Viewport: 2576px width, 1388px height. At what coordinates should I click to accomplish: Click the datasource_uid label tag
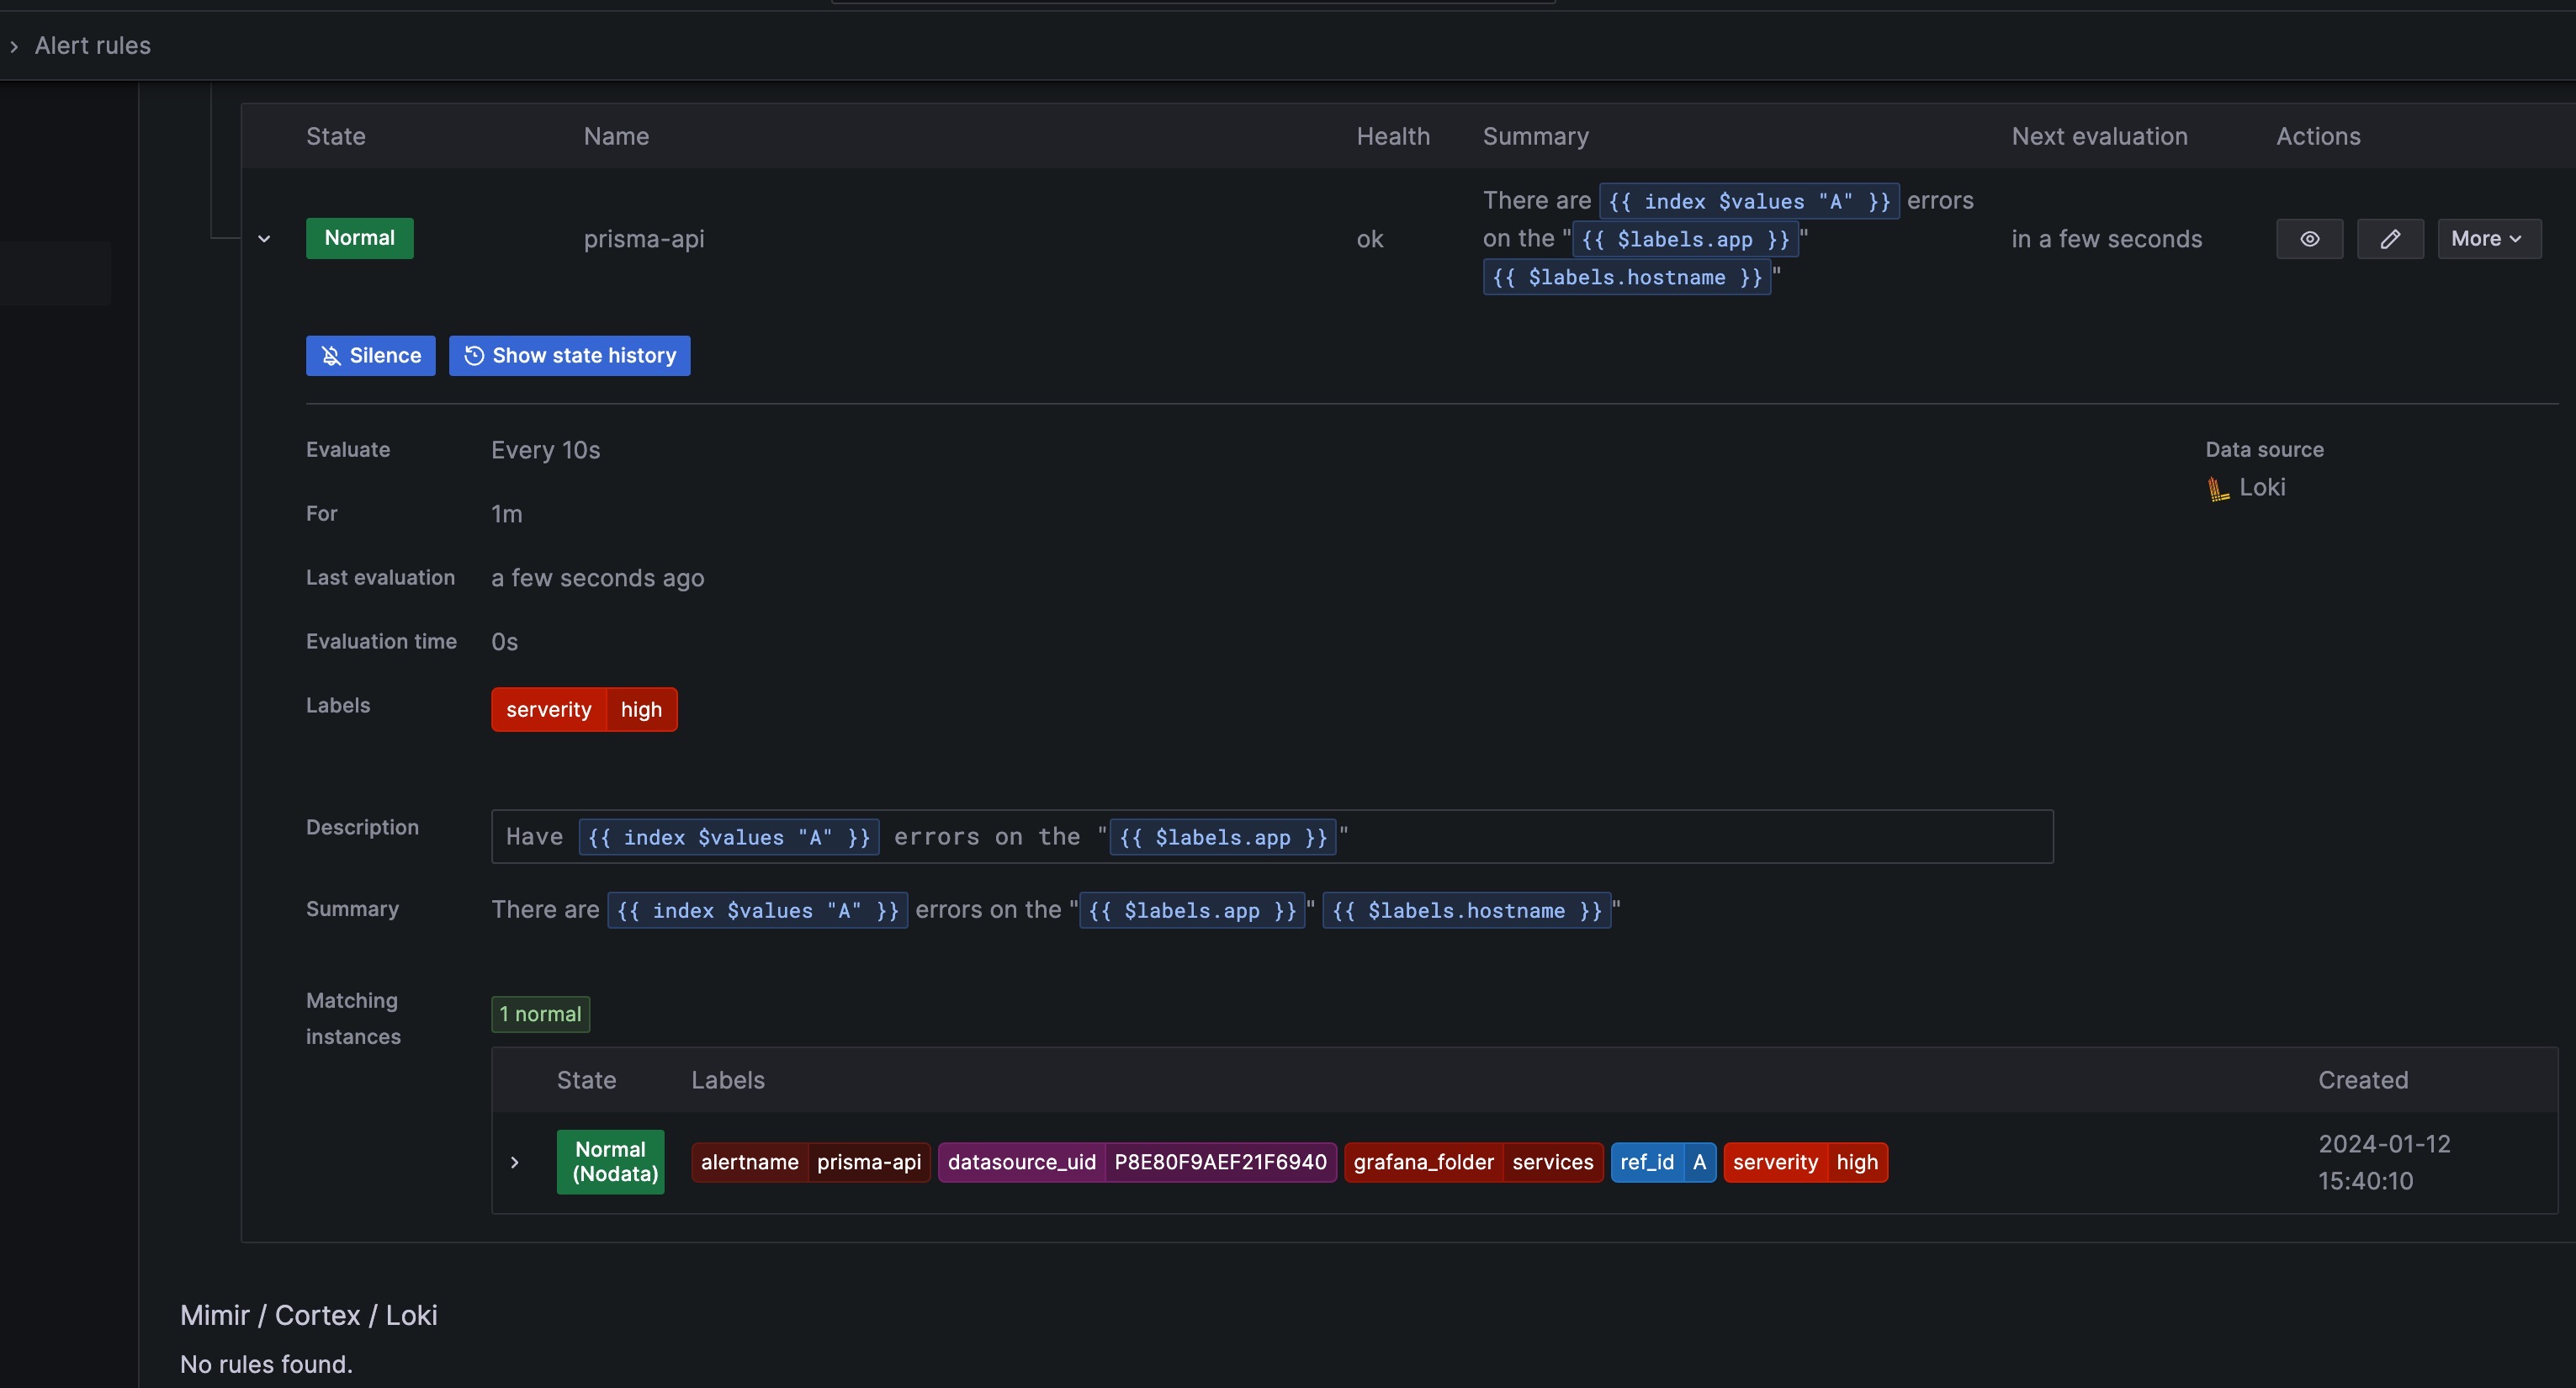tap(1137, 1162)
